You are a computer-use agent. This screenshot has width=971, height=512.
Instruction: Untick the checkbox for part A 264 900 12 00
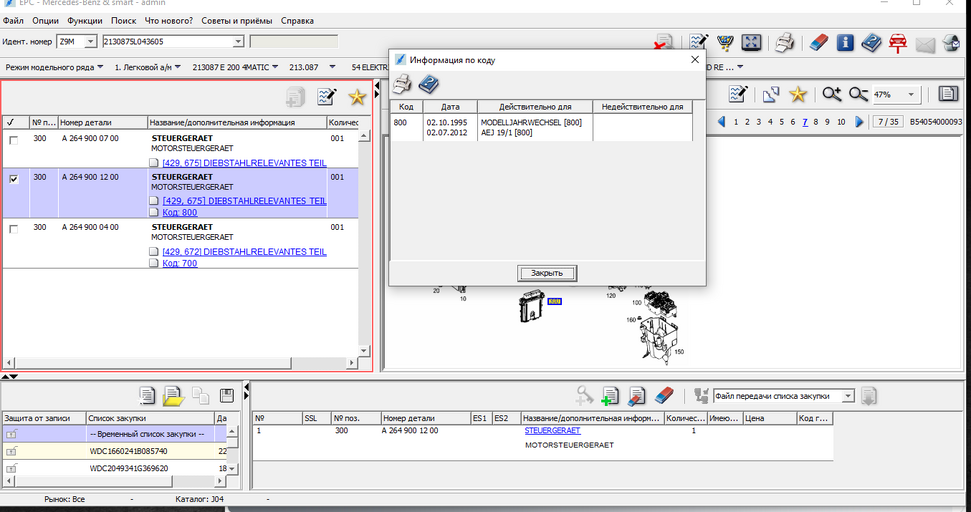point(14,179)
